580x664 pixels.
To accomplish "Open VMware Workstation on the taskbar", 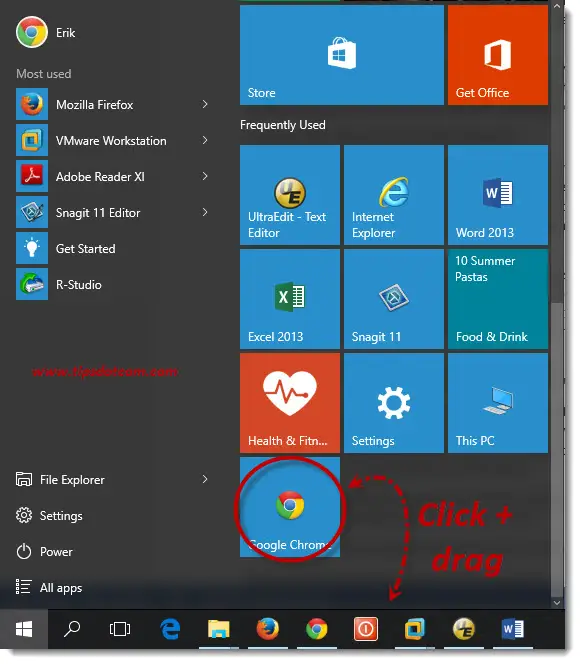I will [x=414, y=629].
